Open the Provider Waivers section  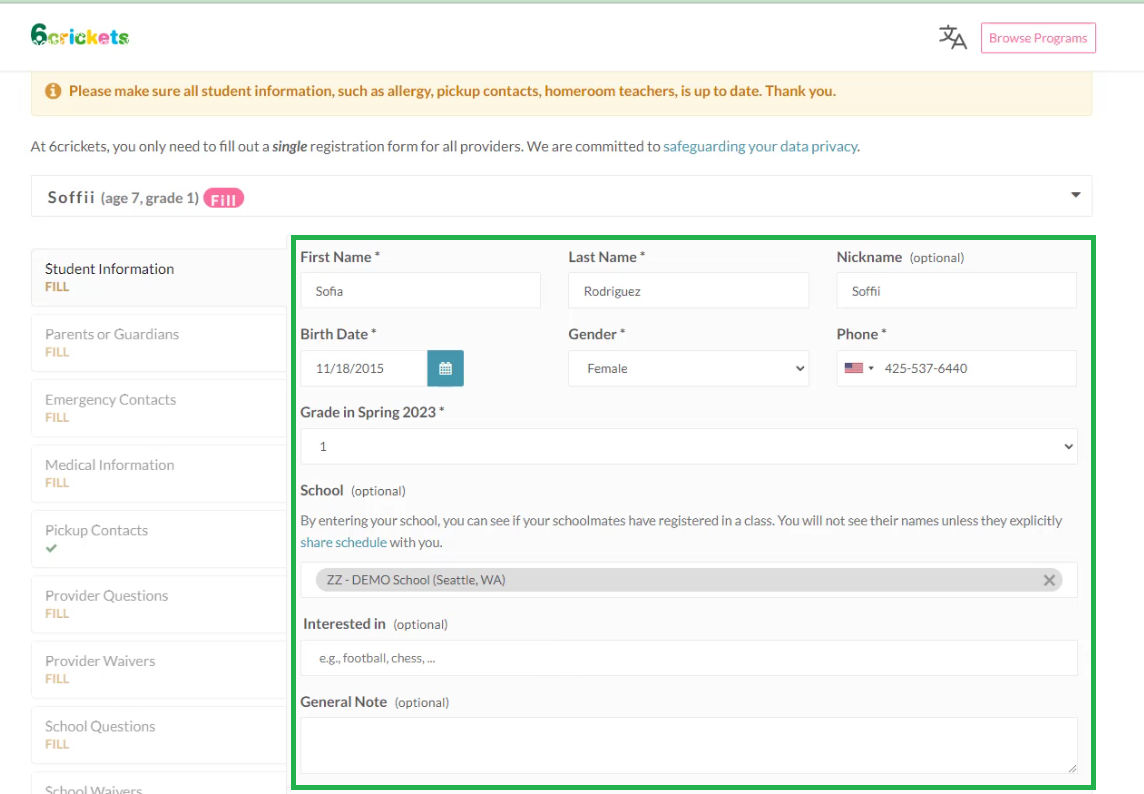(100, 661)
